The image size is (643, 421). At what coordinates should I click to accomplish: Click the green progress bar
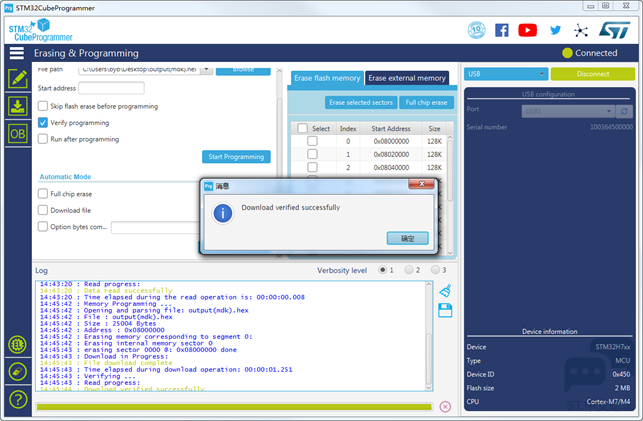pyautogui.click(x=234, y=407)
